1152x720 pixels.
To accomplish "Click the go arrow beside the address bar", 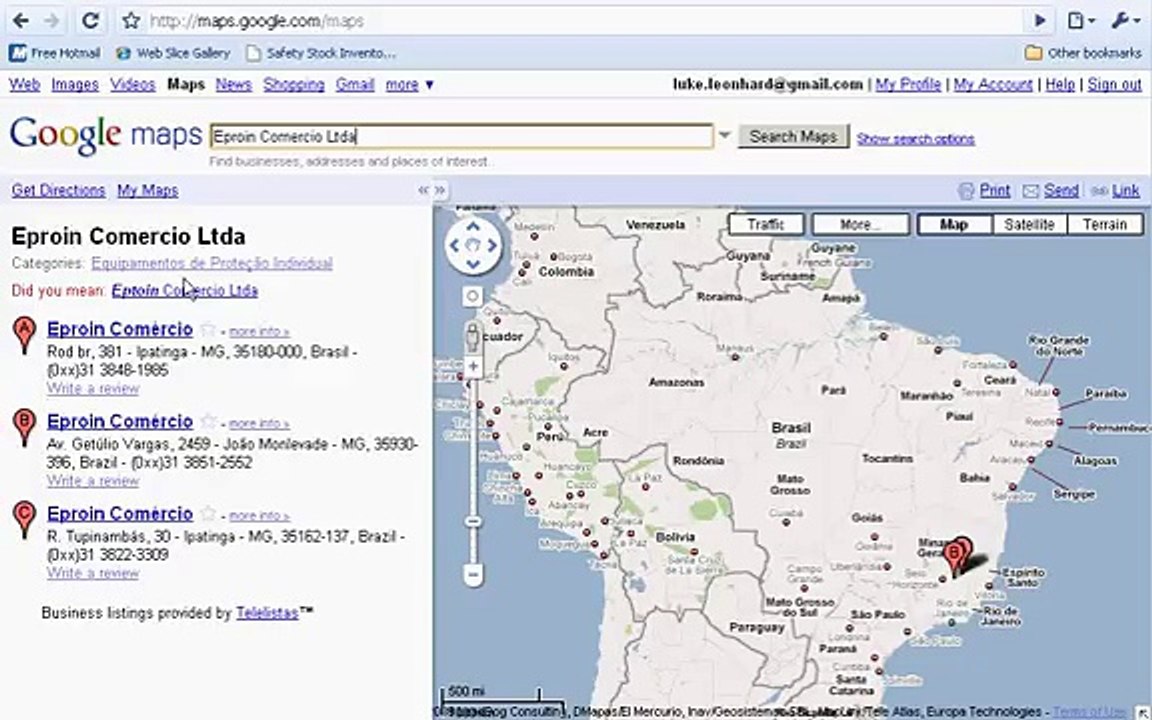I will coord(1040,21).
